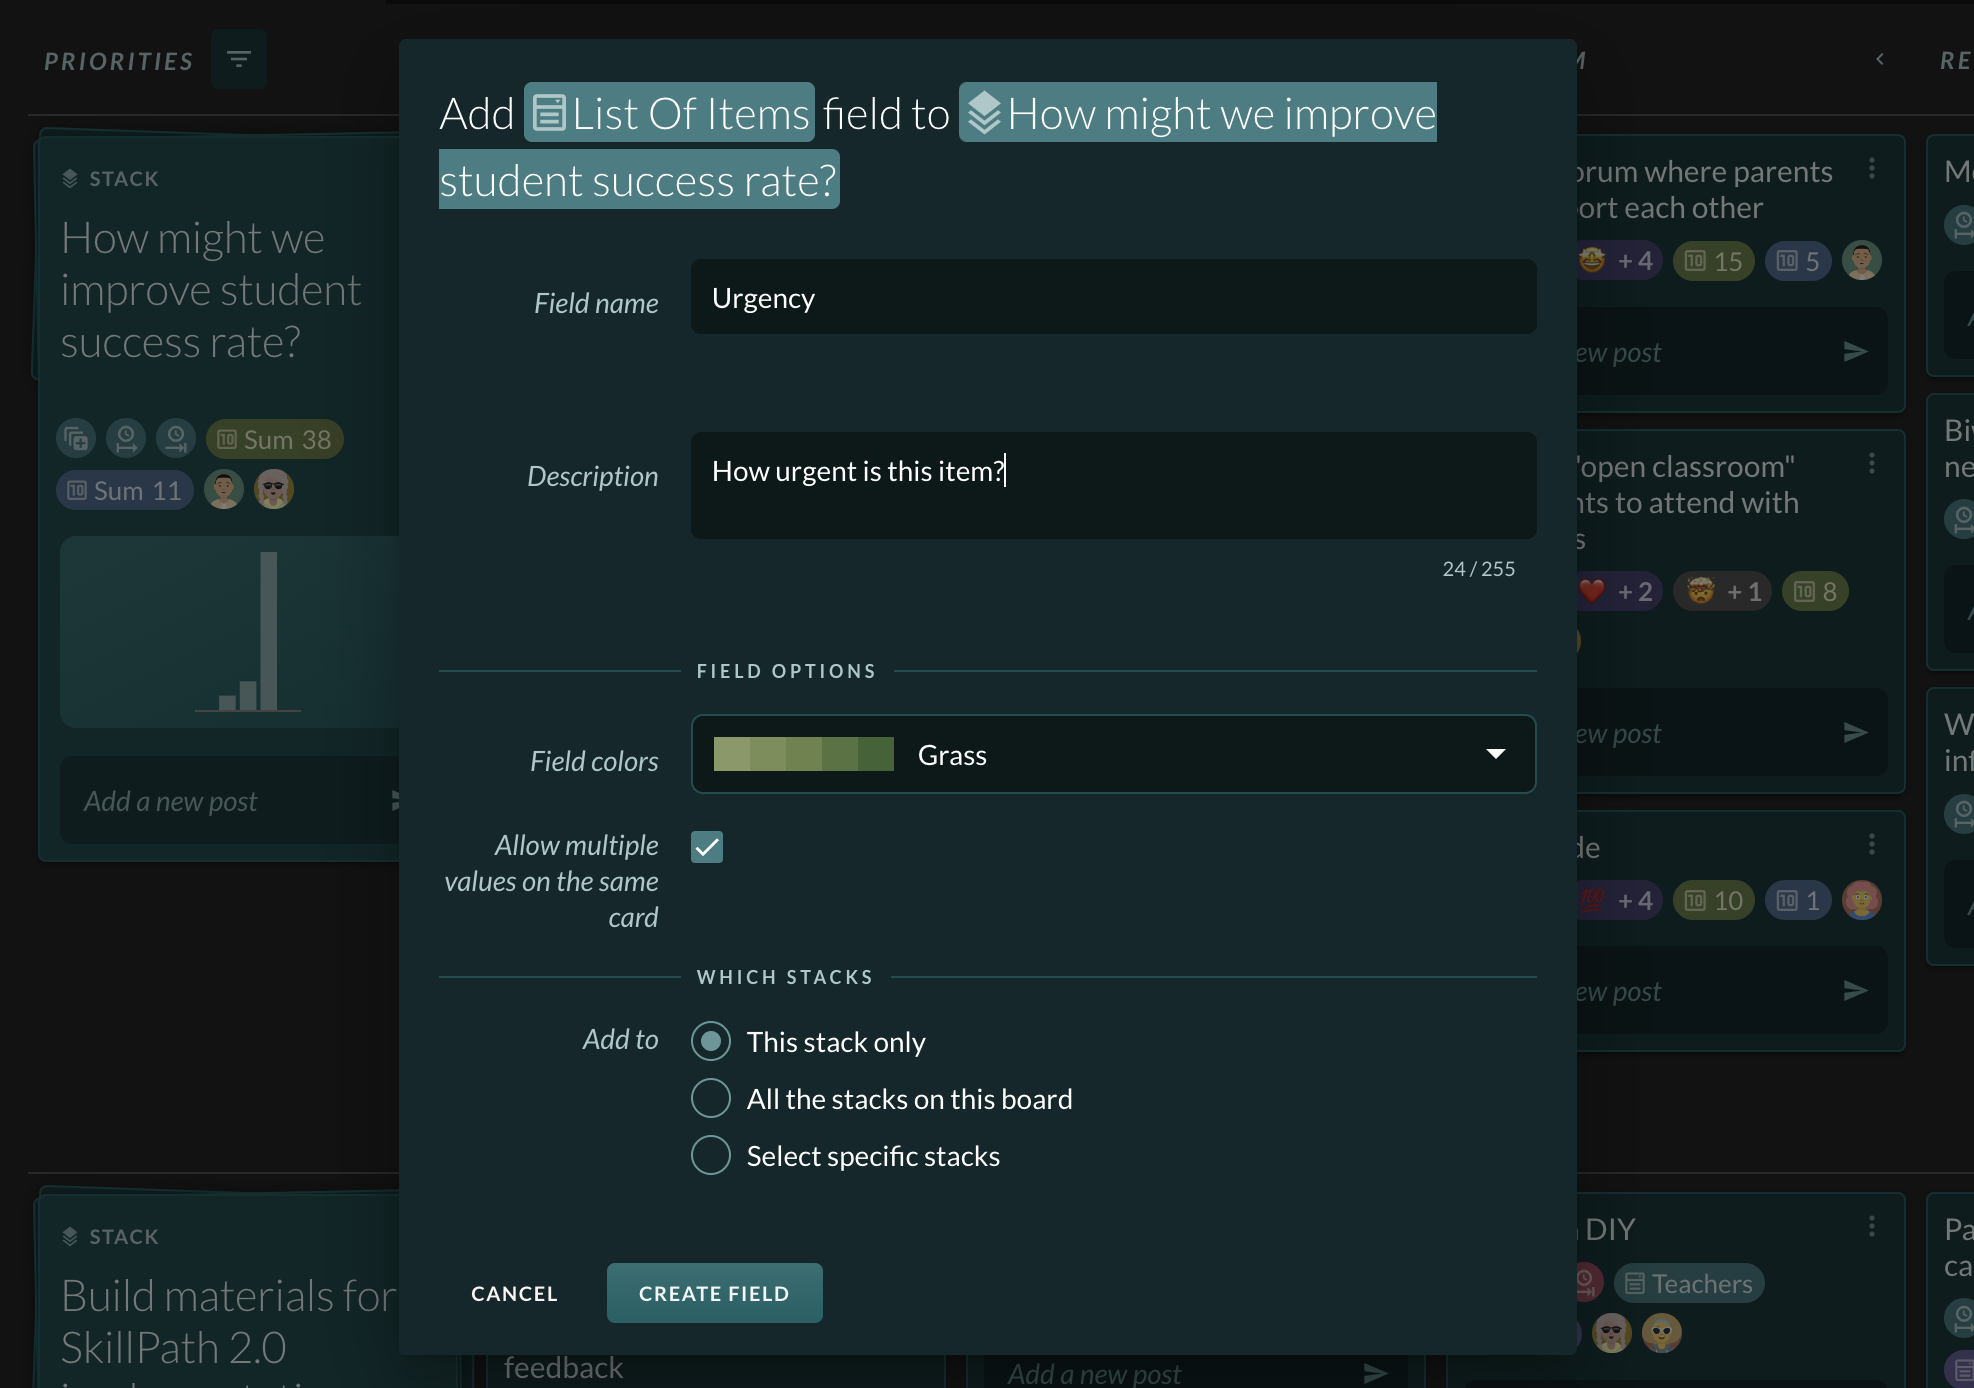Open the kebab menu on the parents forum card

[x=1872, y=169]
